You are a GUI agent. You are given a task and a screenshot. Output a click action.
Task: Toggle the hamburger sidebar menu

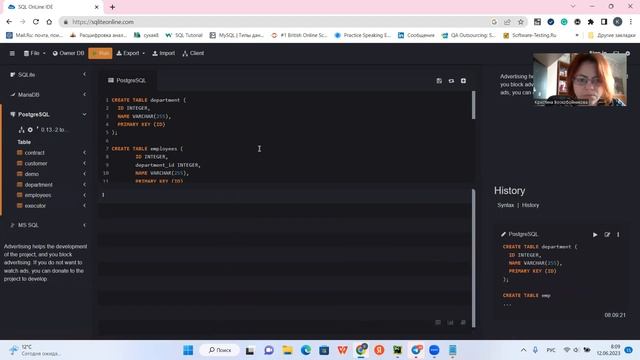pyautogui.click(x=12, y=53)
